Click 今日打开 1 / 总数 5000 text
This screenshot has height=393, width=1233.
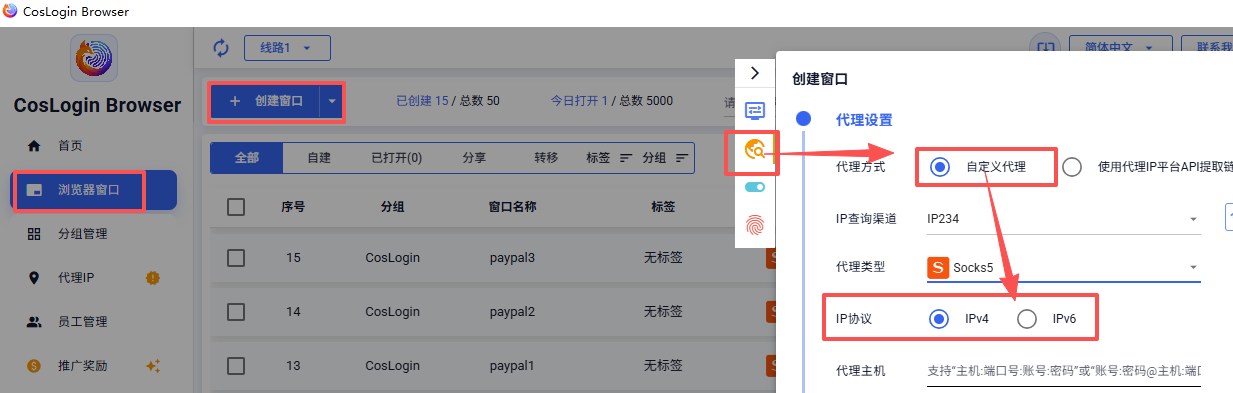pos(612,101)
